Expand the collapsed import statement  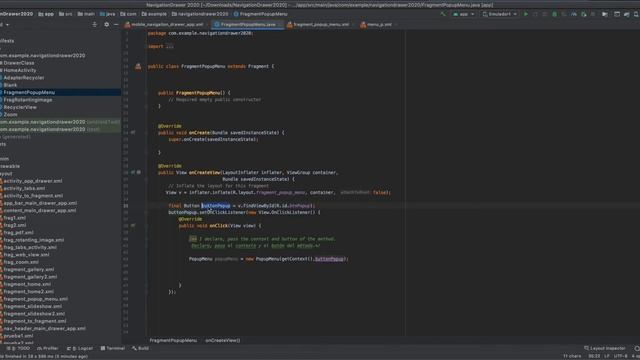click(x=169, y=46)
